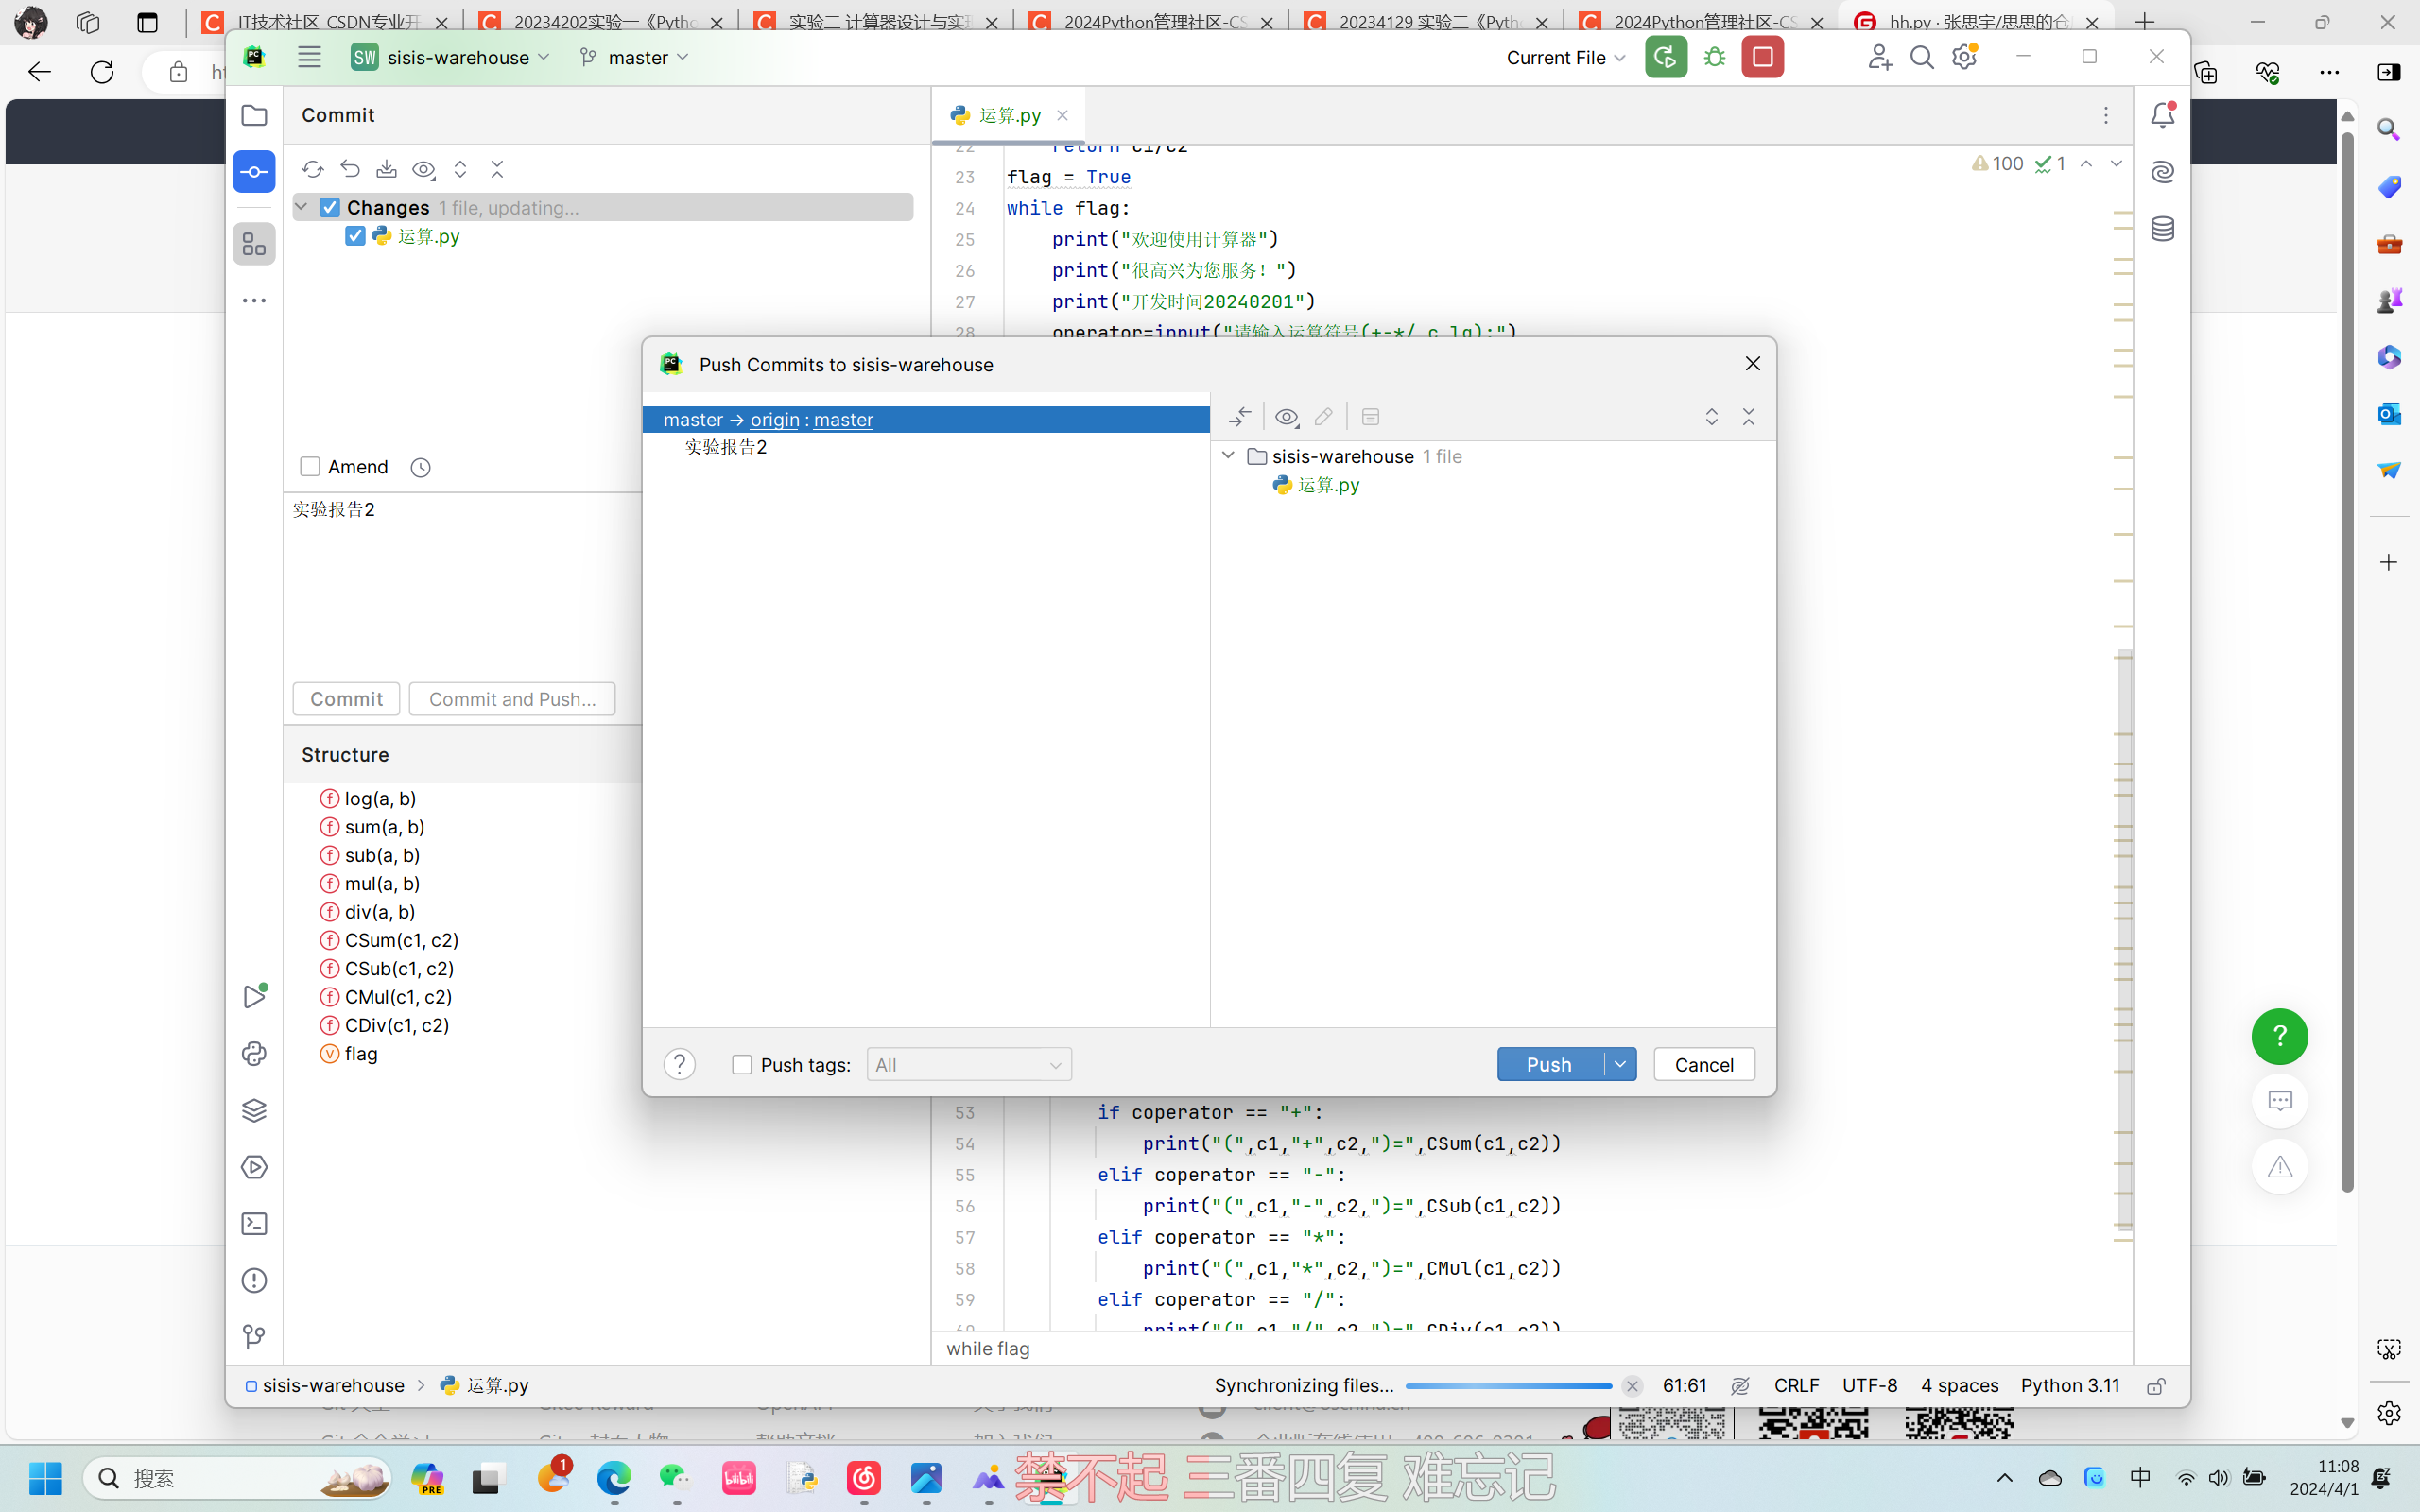Click the Synchronizing files progress bar
The width and height of the screenshot is (2420, 1512).
coord(1507,1386)
